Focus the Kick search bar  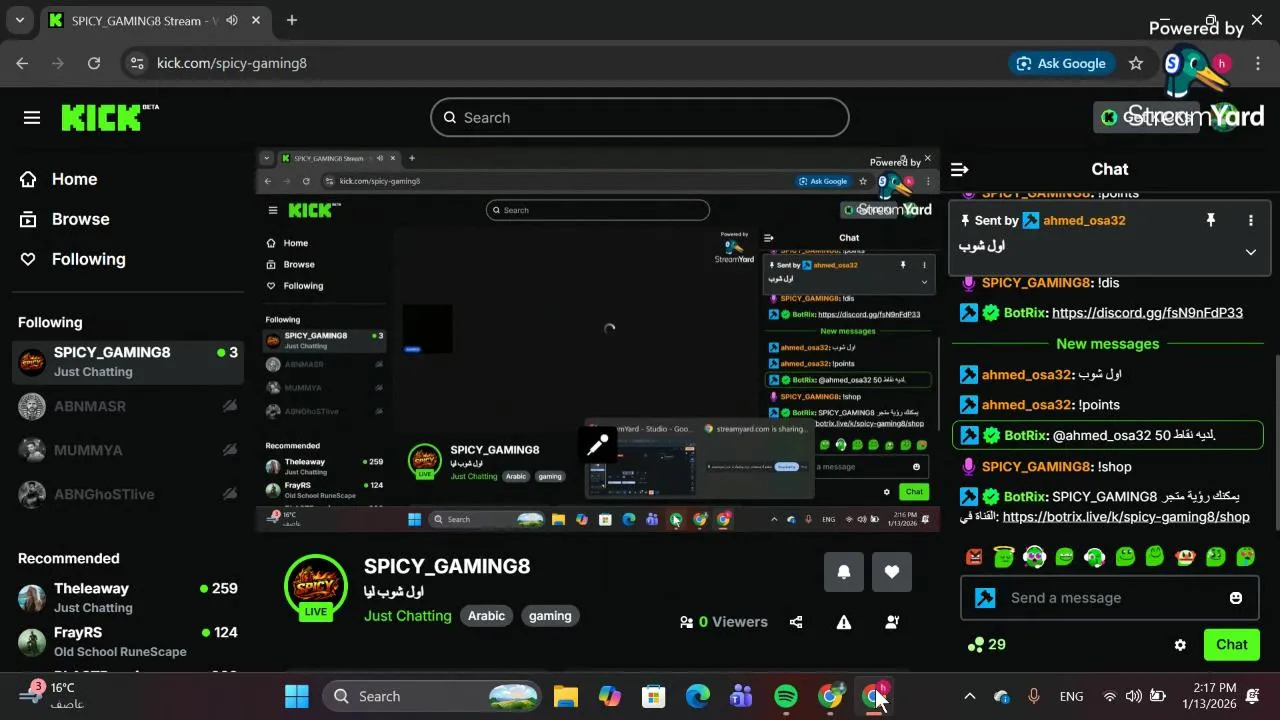pos(640,117)
